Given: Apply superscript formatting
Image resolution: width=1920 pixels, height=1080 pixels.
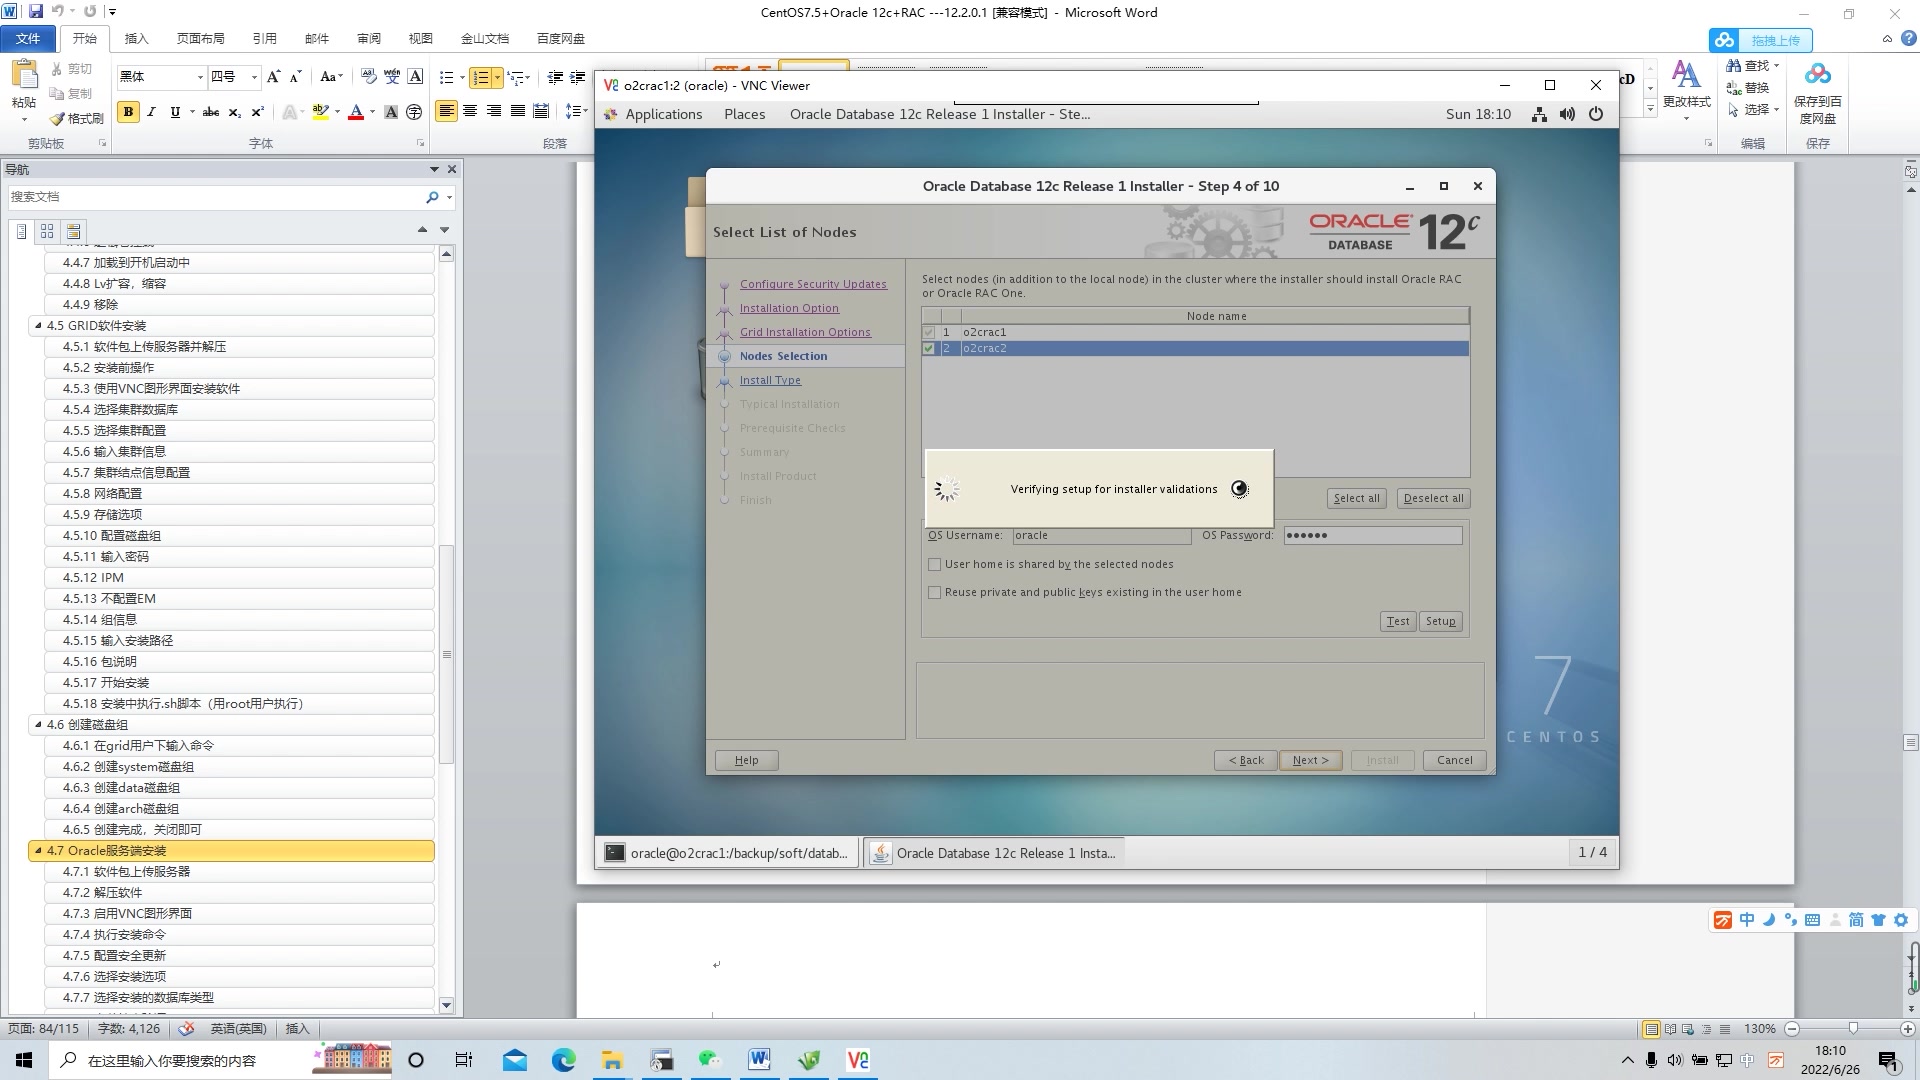Looking at the screenshot, I should [257, 112].
